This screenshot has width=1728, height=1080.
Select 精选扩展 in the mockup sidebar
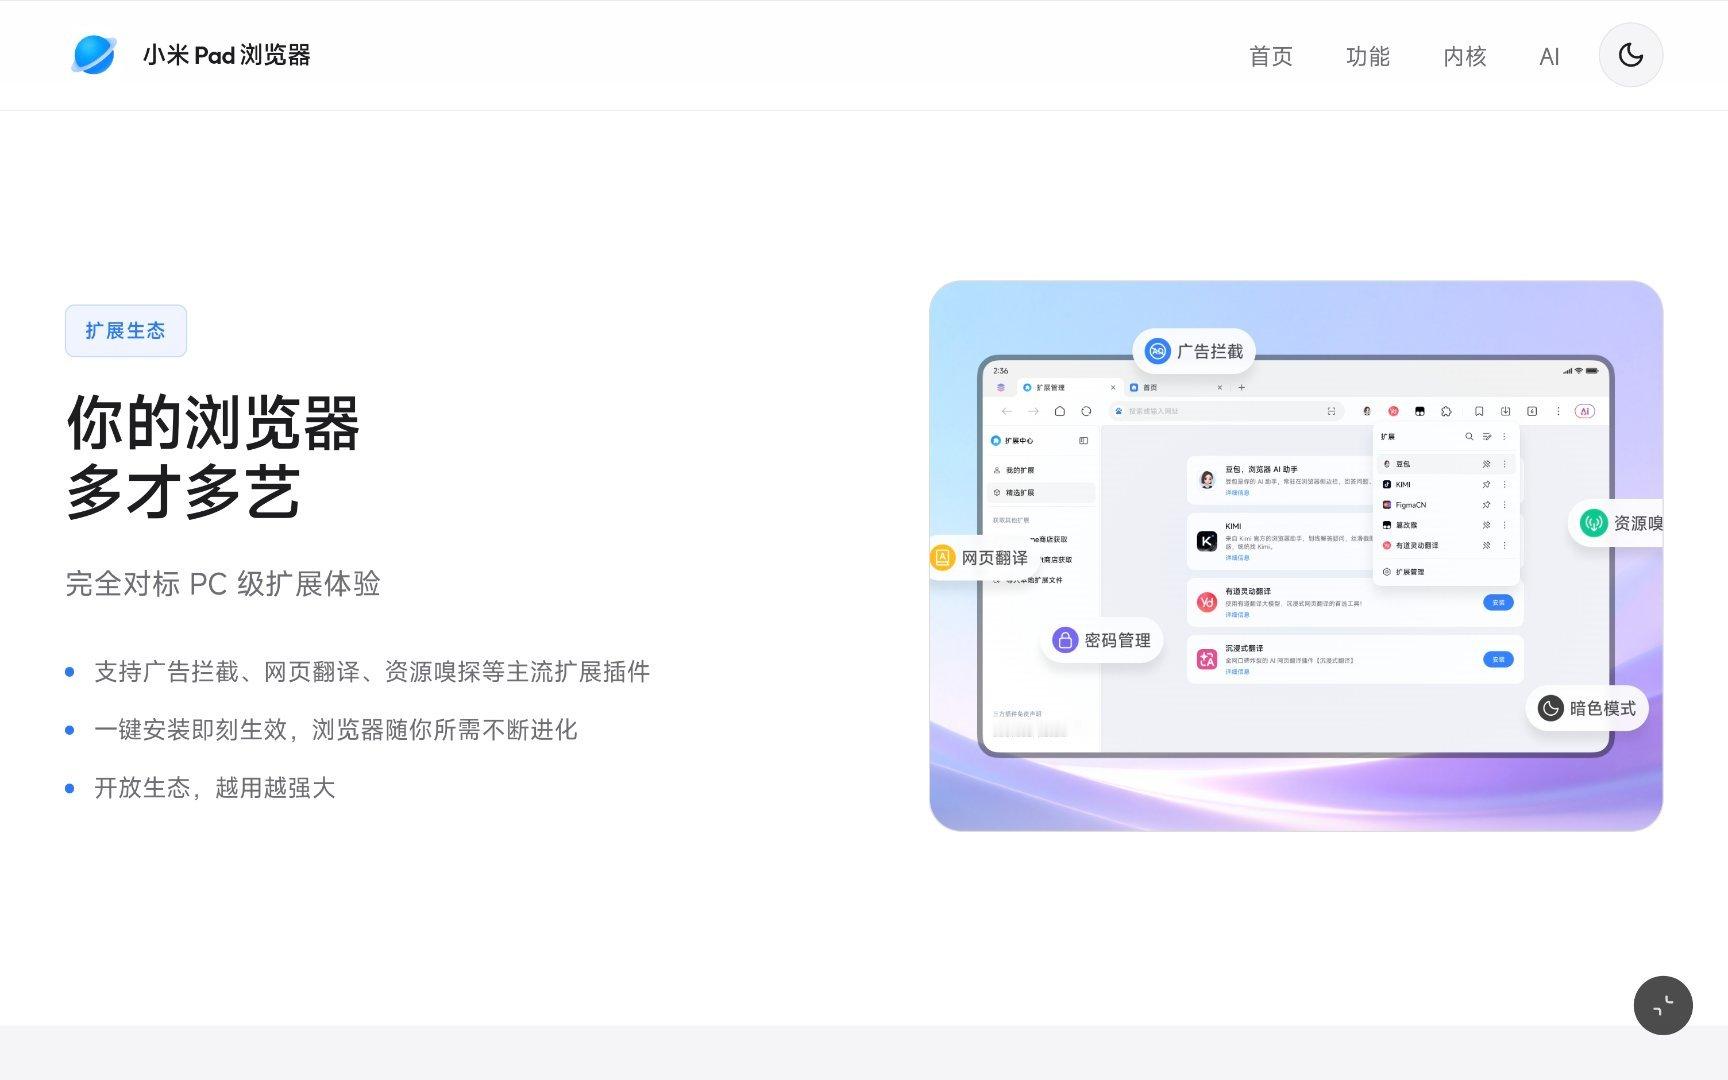point(1041,493)
